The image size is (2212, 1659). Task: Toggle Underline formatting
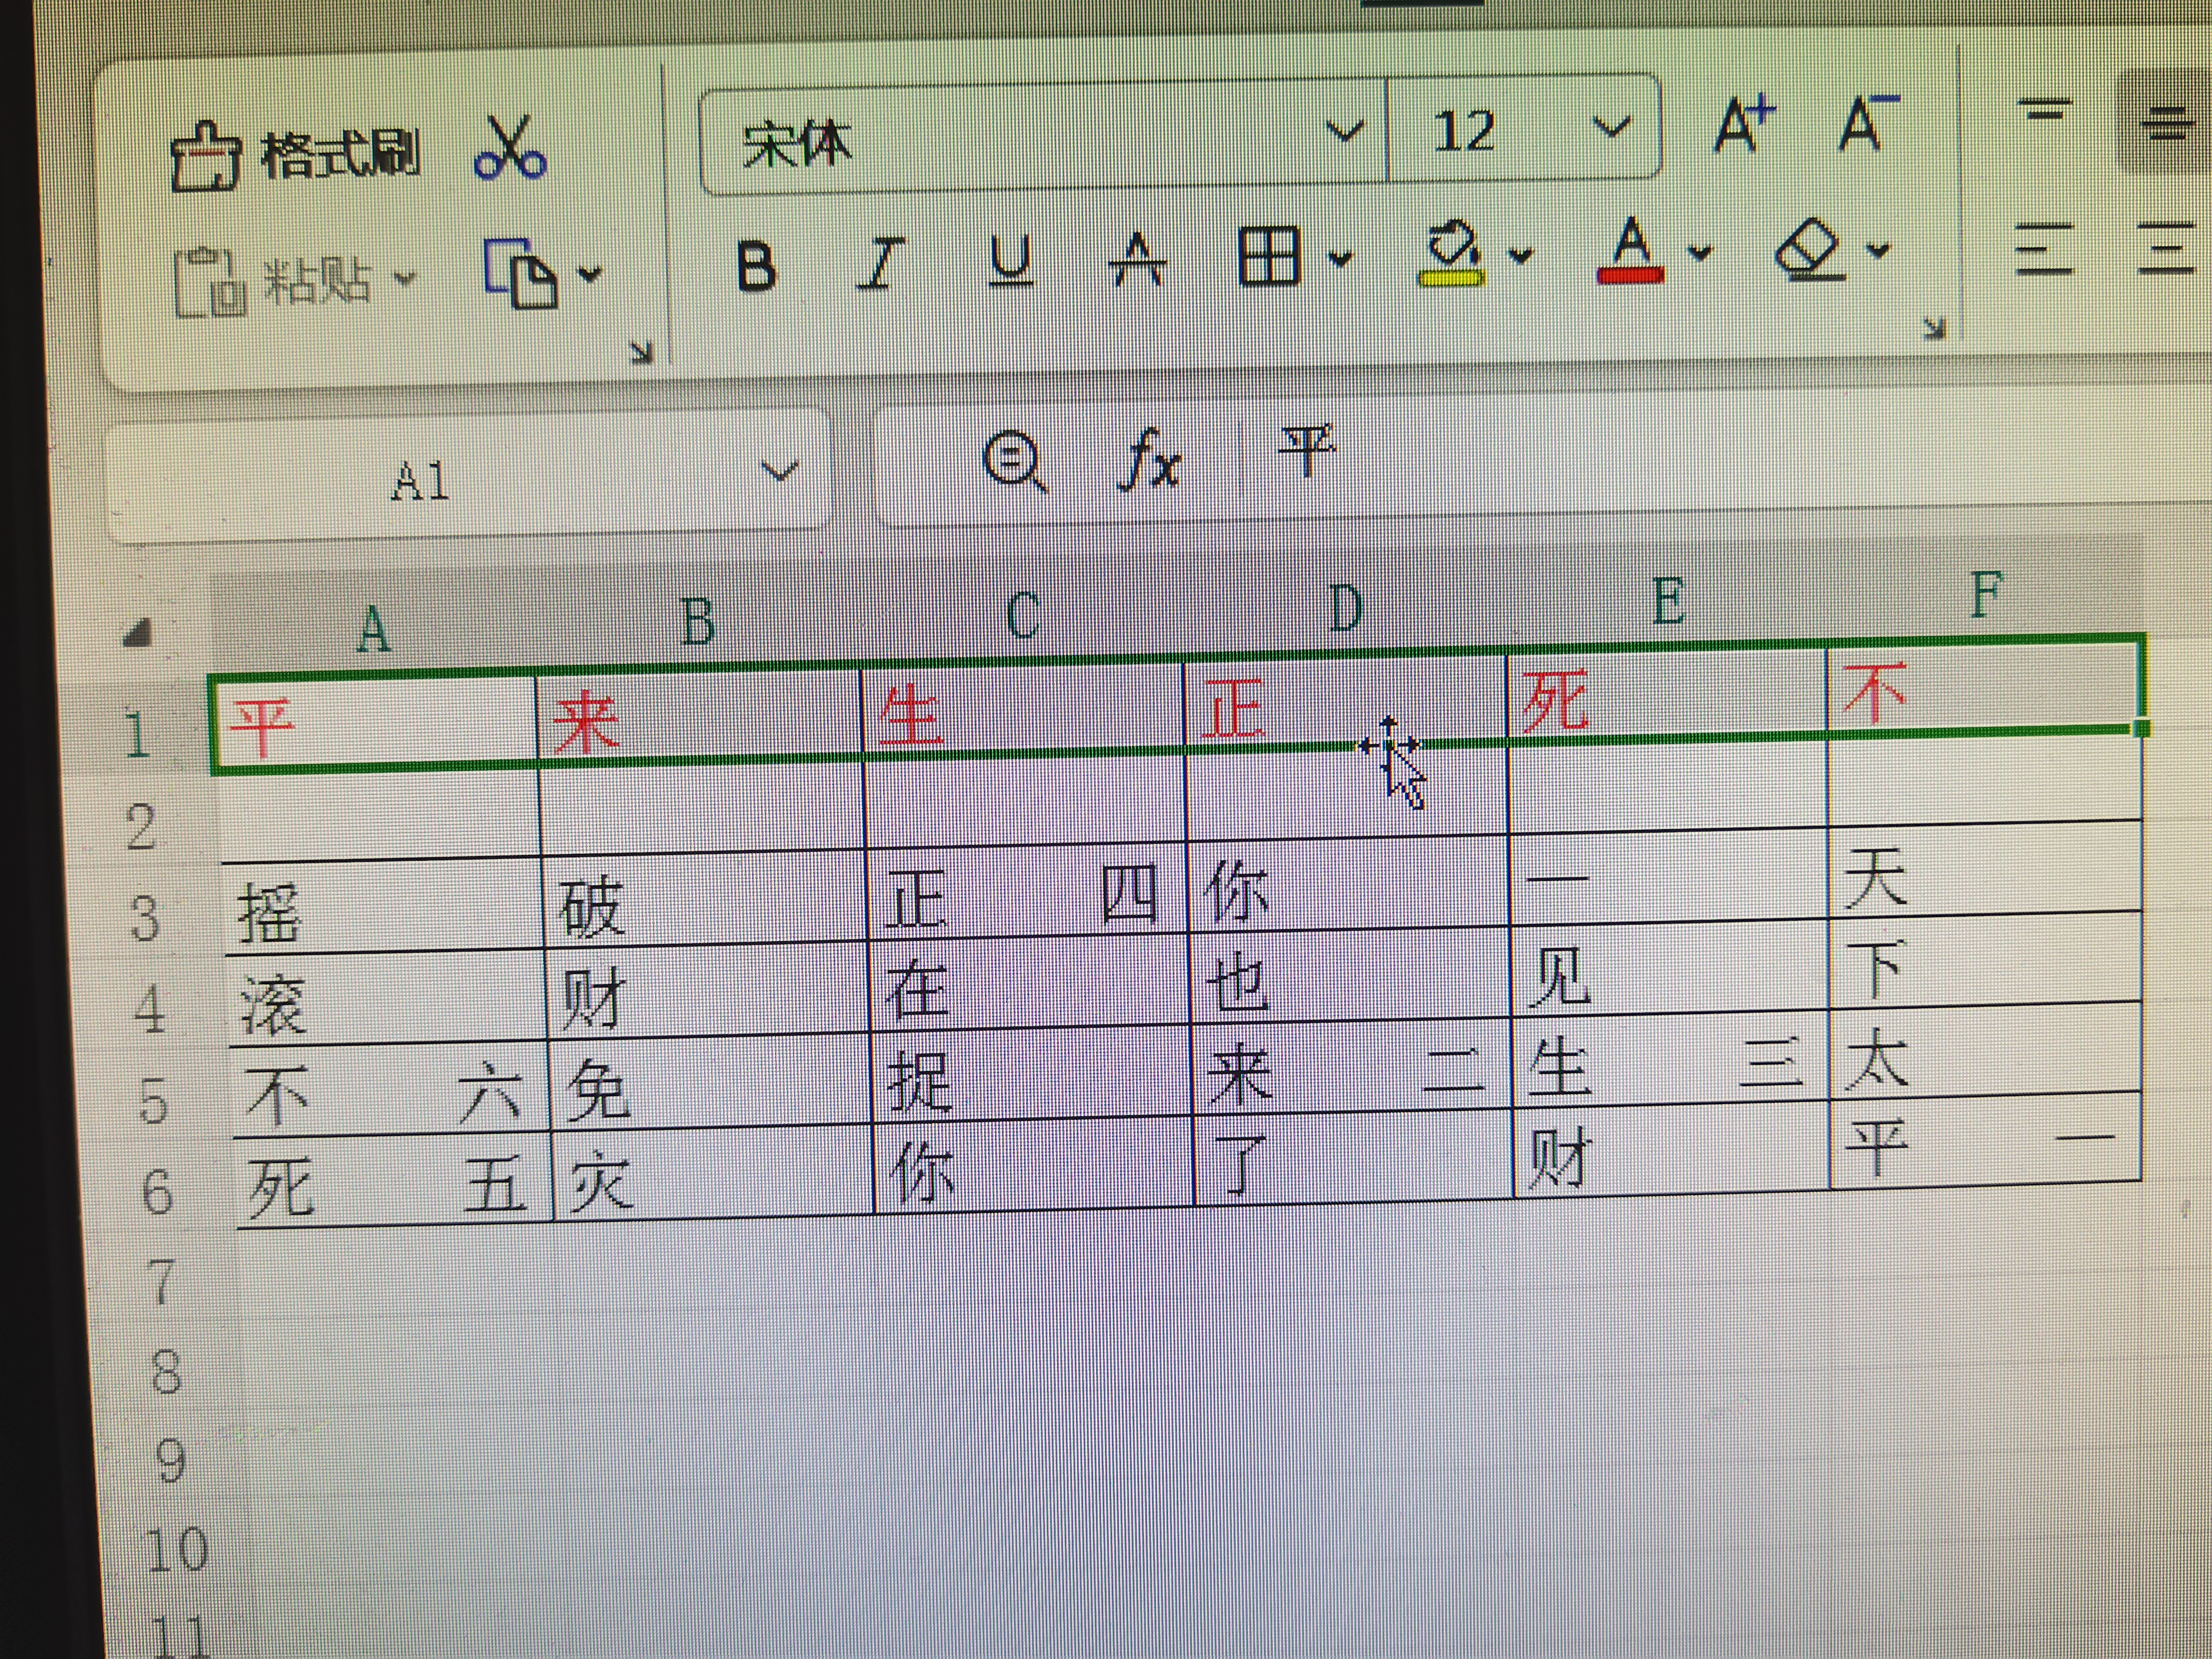1010,260
